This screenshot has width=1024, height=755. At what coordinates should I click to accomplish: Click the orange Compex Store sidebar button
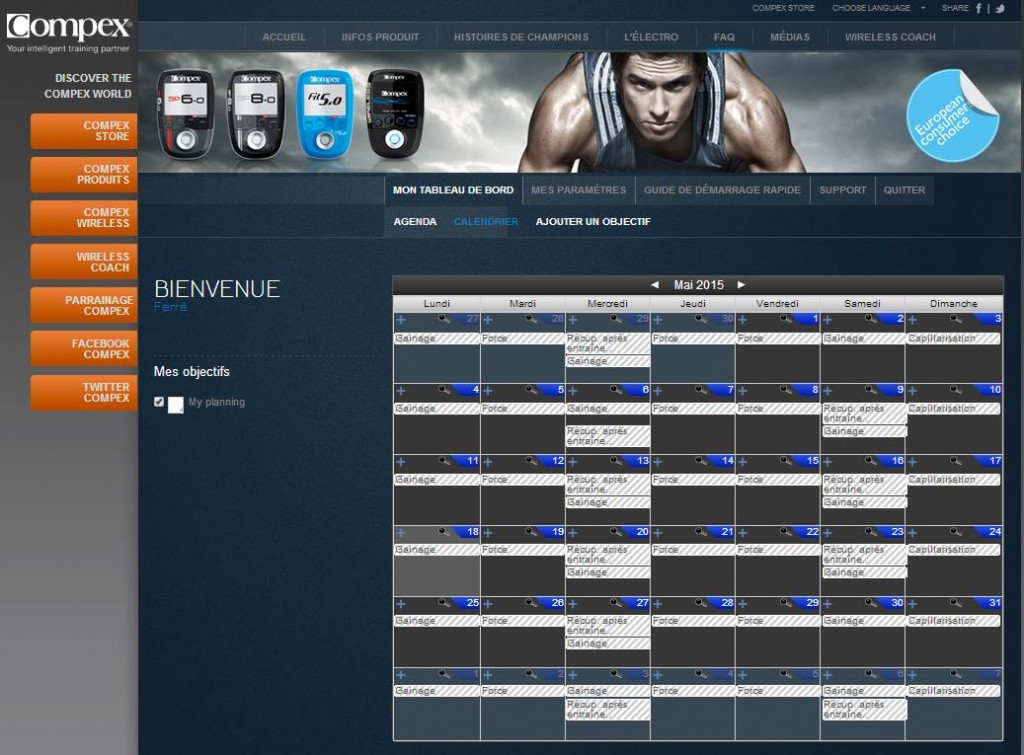(x=84, y=131)
